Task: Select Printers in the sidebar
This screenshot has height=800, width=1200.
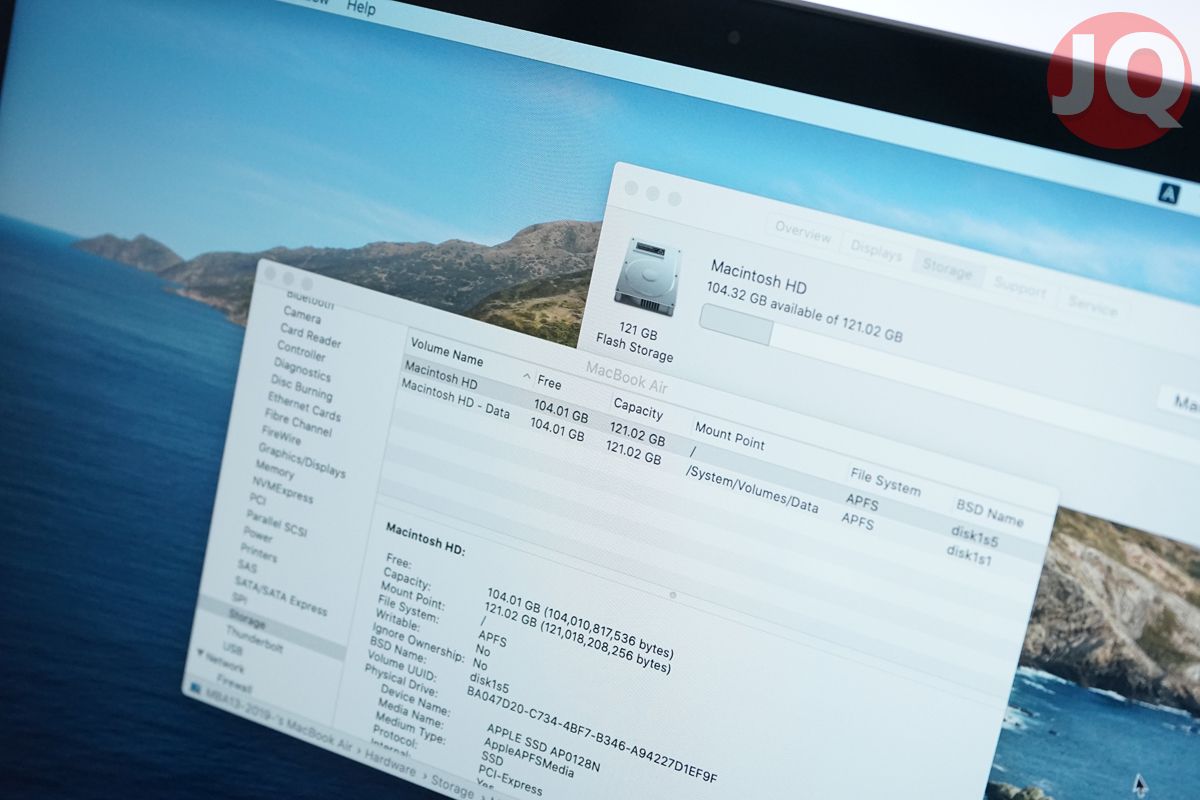Action: click(258, 553)
